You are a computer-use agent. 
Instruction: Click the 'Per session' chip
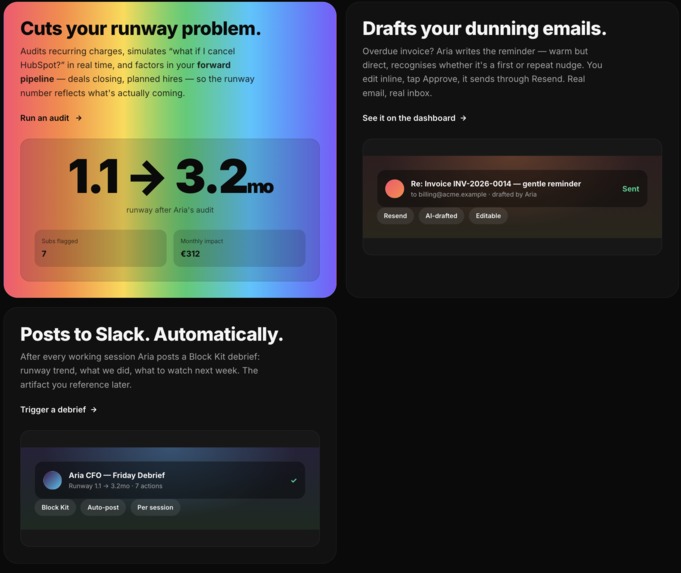(155, 507)
